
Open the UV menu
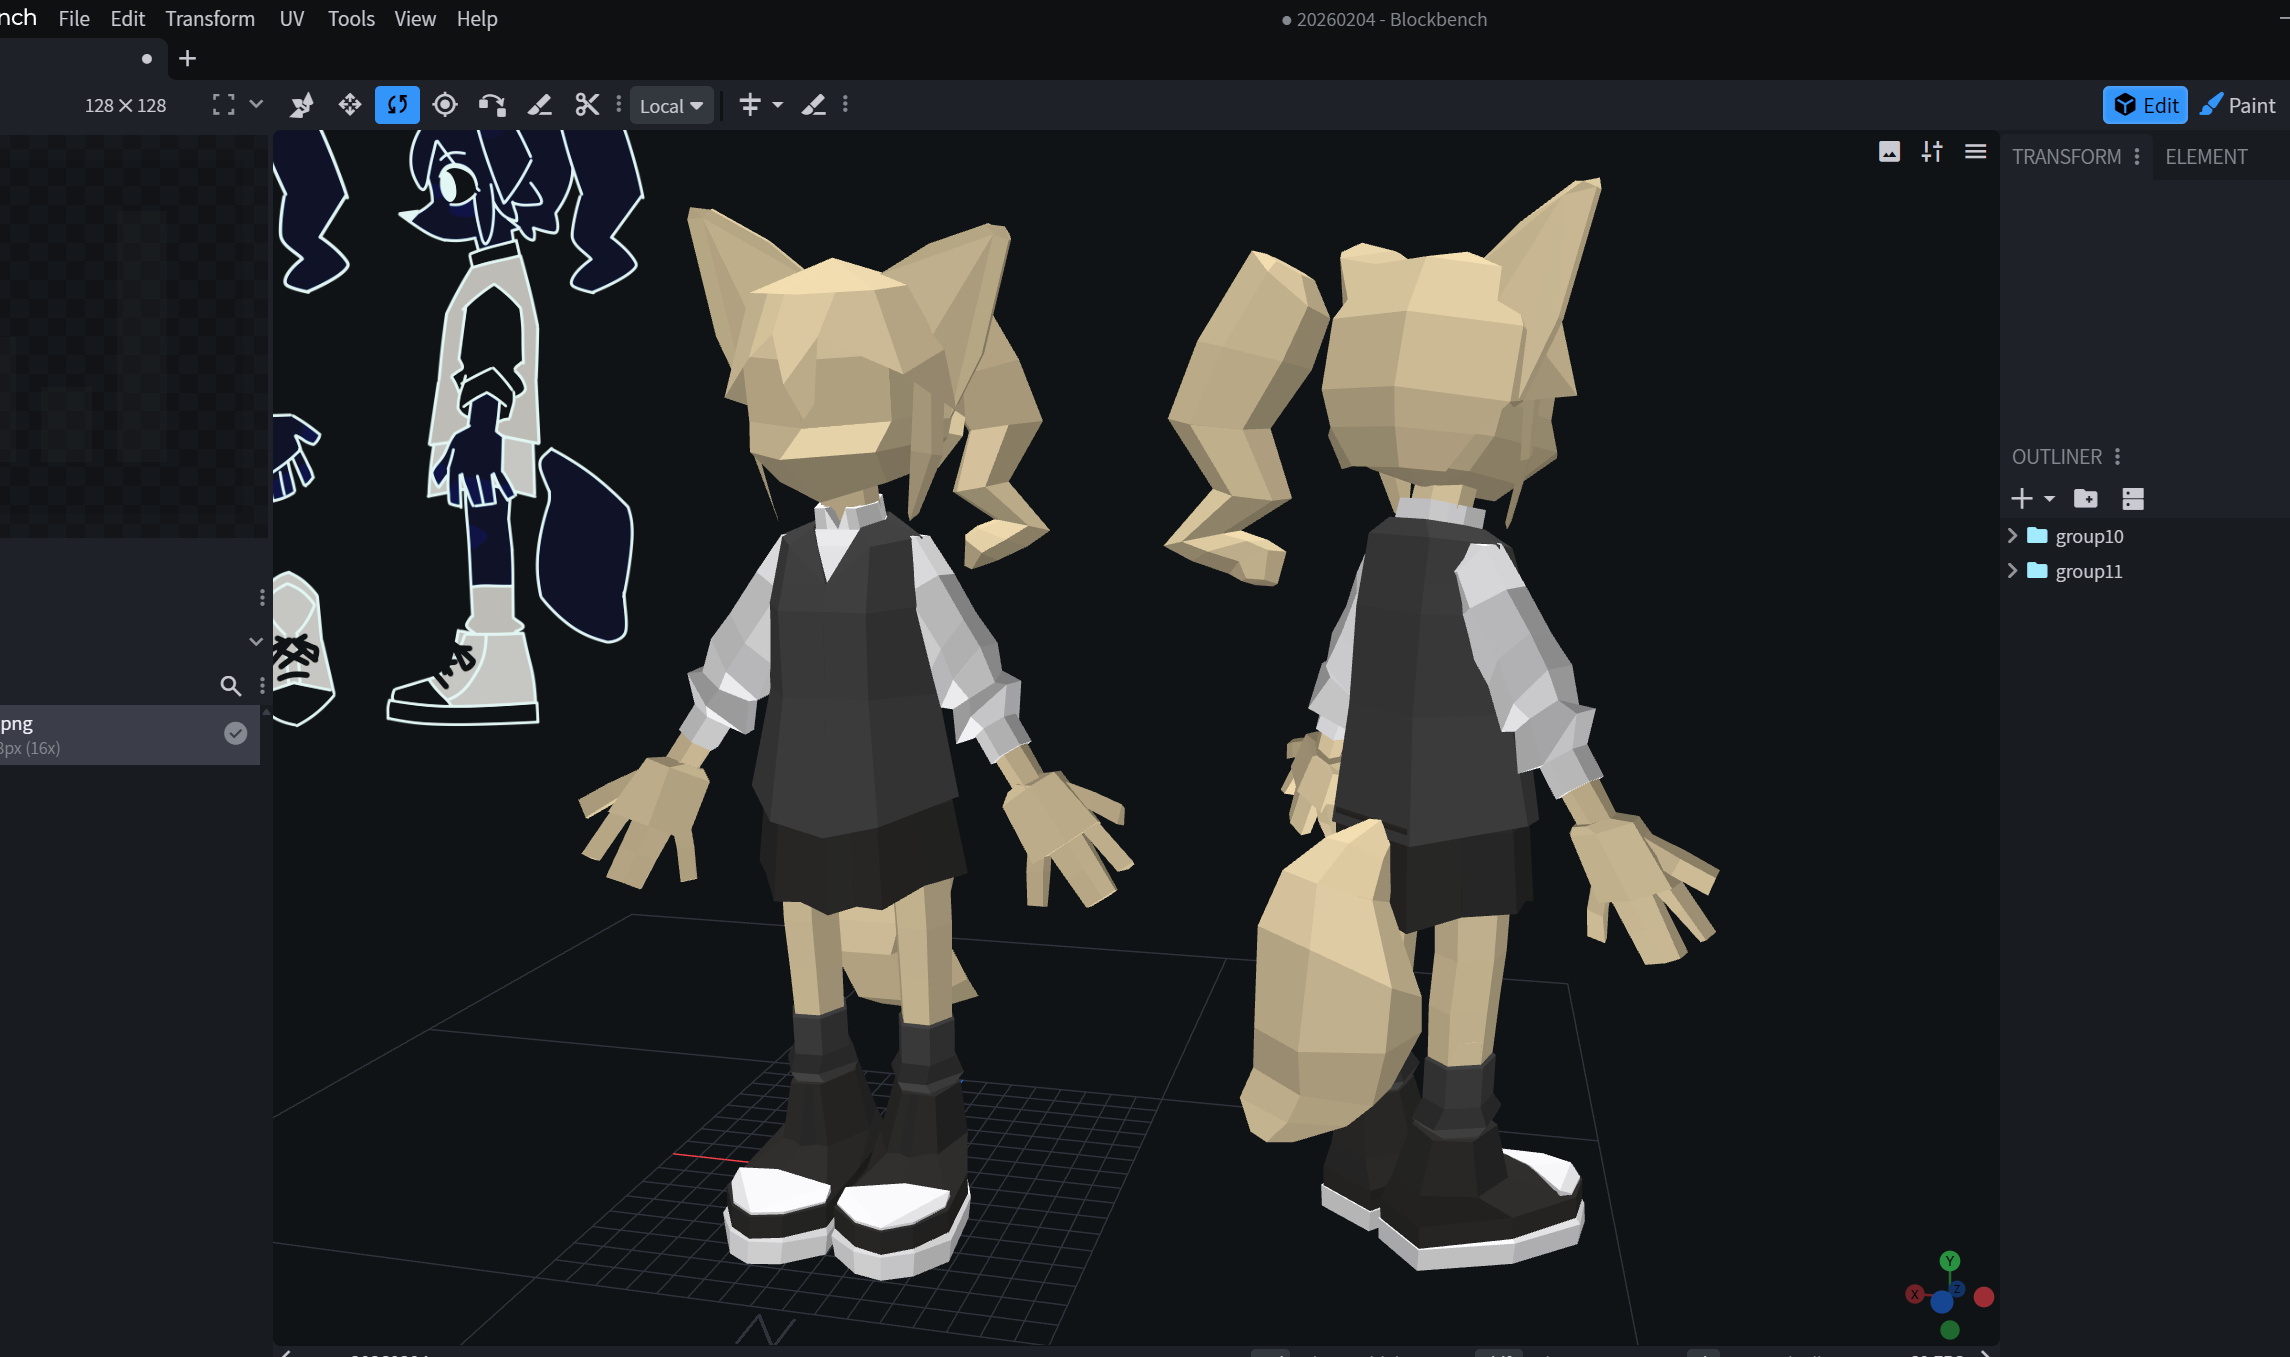pos(292,19)
